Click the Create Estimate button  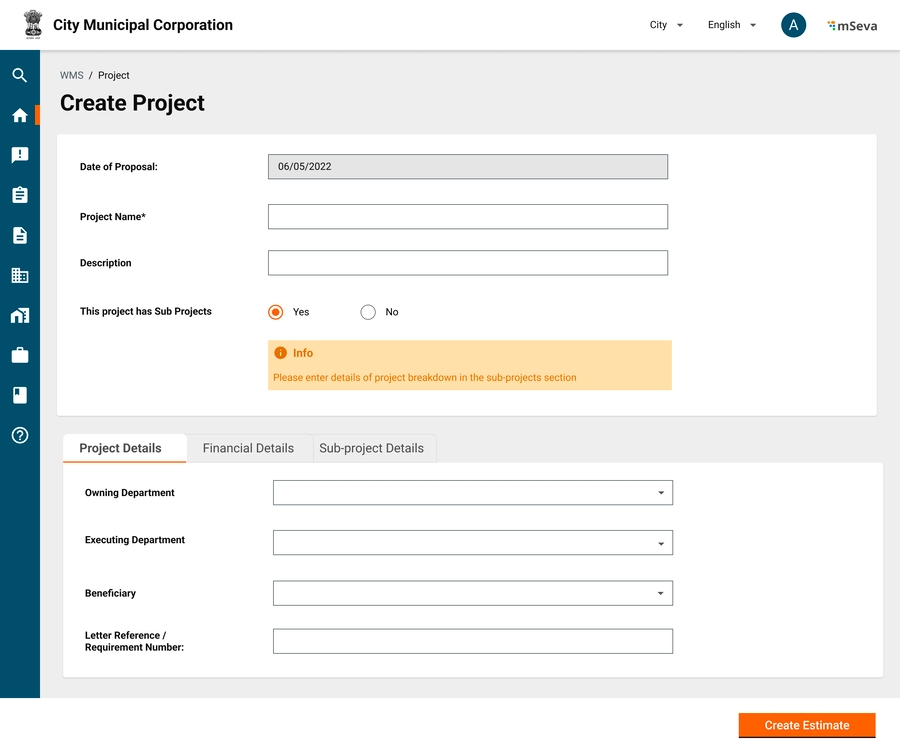(x=806, y=725)
